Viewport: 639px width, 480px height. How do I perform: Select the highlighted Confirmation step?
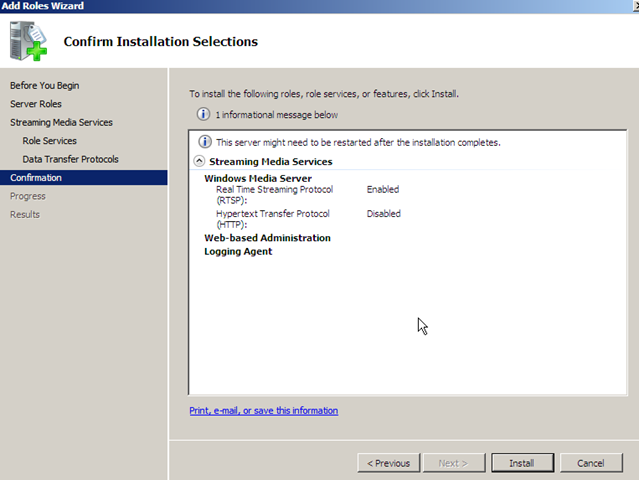click(84, 178)
